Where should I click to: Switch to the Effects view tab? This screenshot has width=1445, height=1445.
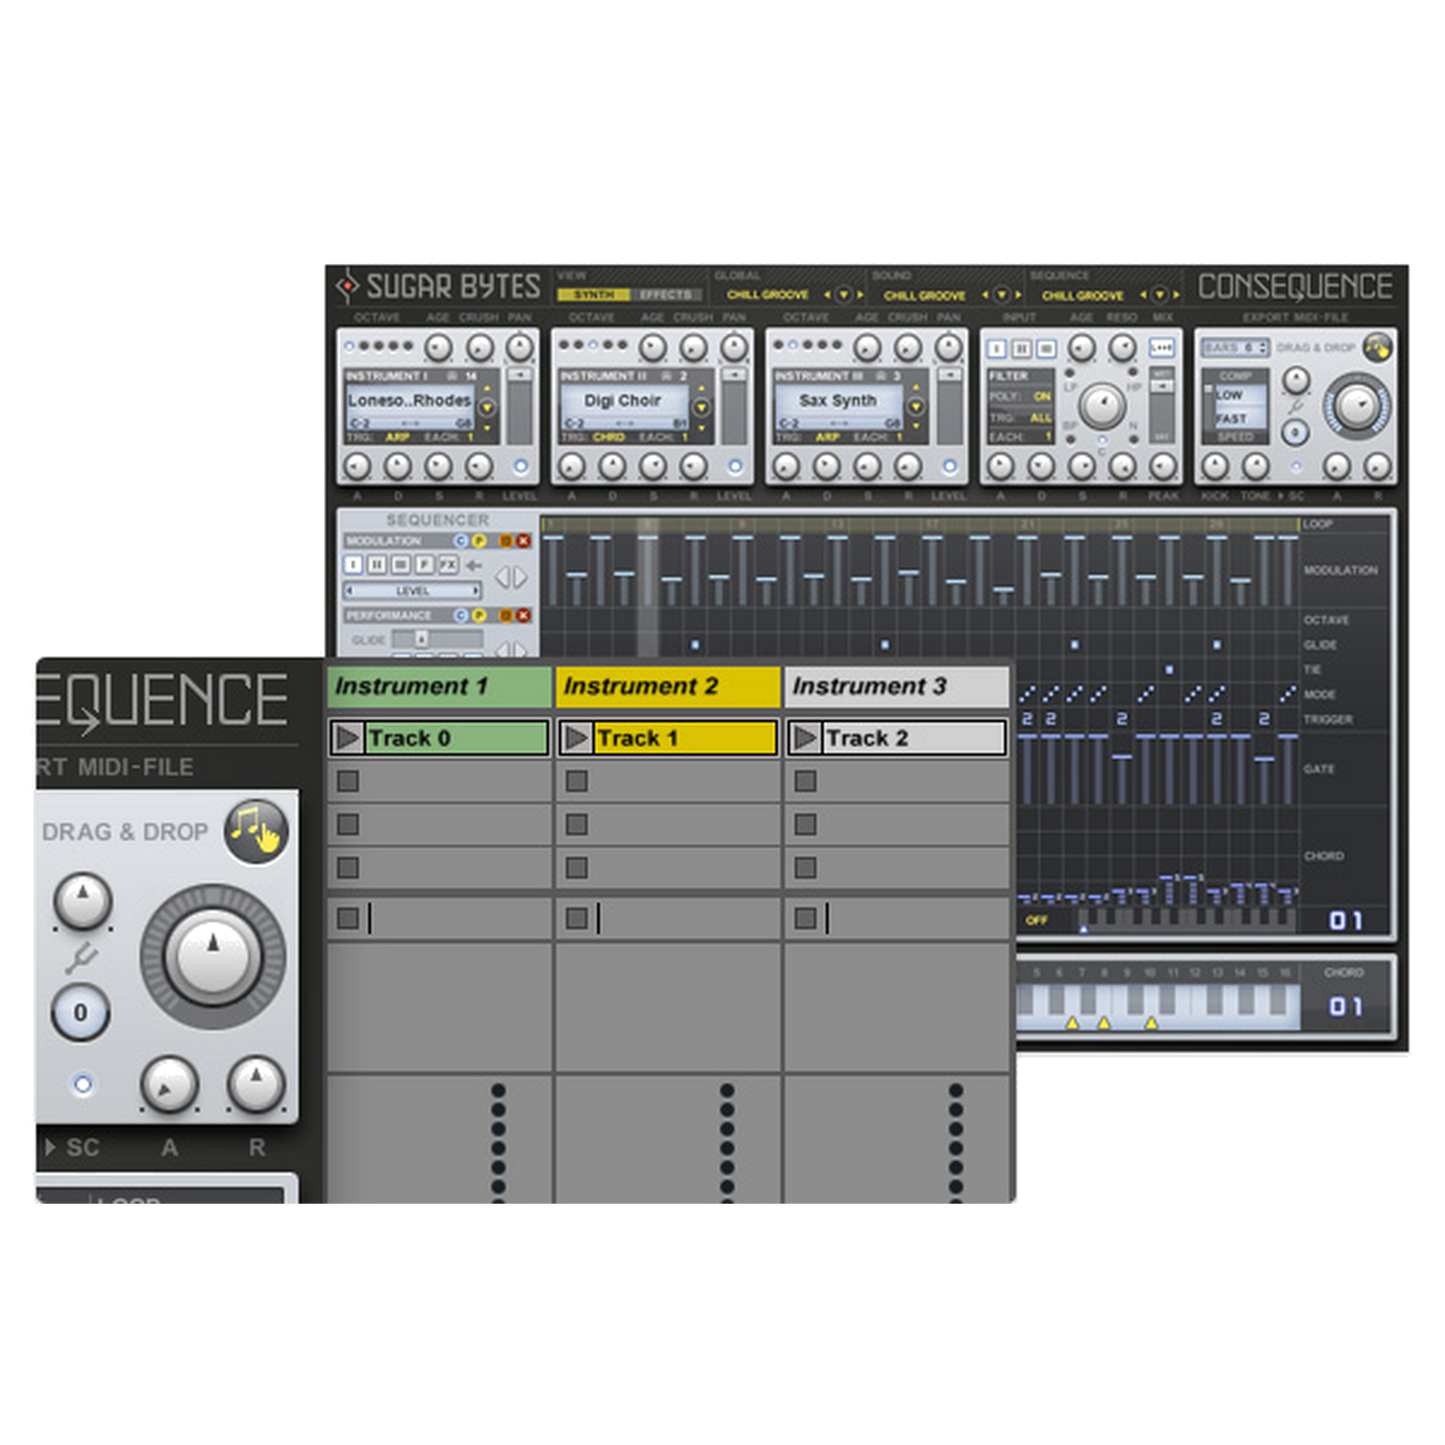[665, 295]
